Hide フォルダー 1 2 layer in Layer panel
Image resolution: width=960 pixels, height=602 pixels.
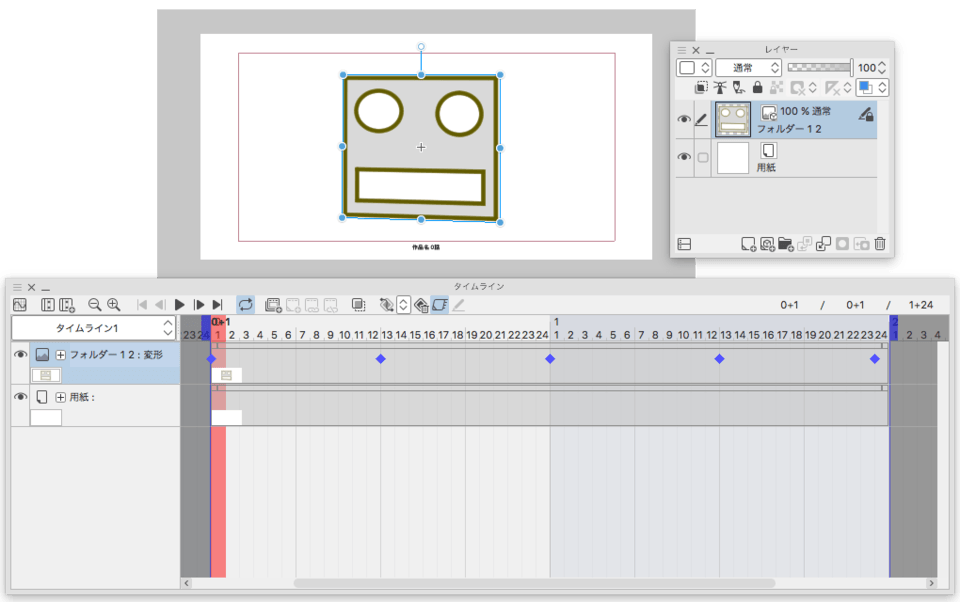click(684, 120)
